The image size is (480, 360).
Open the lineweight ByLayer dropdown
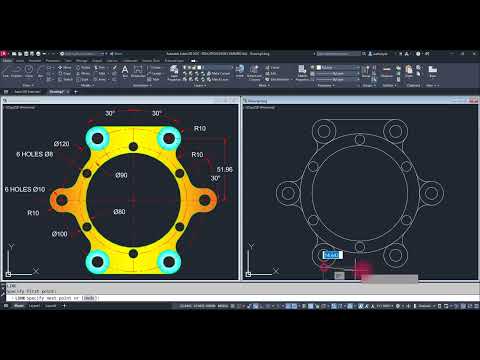pos(337,73)
